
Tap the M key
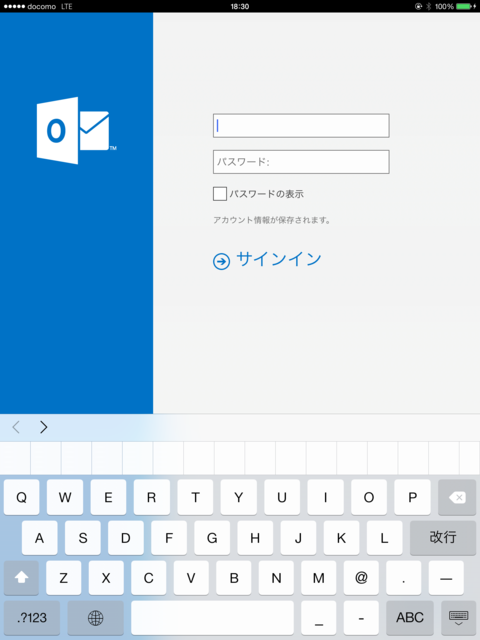(x=319, y=578)
